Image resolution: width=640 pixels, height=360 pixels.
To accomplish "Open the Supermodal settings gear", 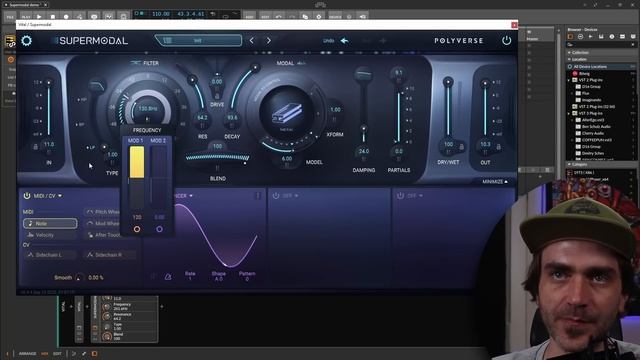I will tap(27, 40).
